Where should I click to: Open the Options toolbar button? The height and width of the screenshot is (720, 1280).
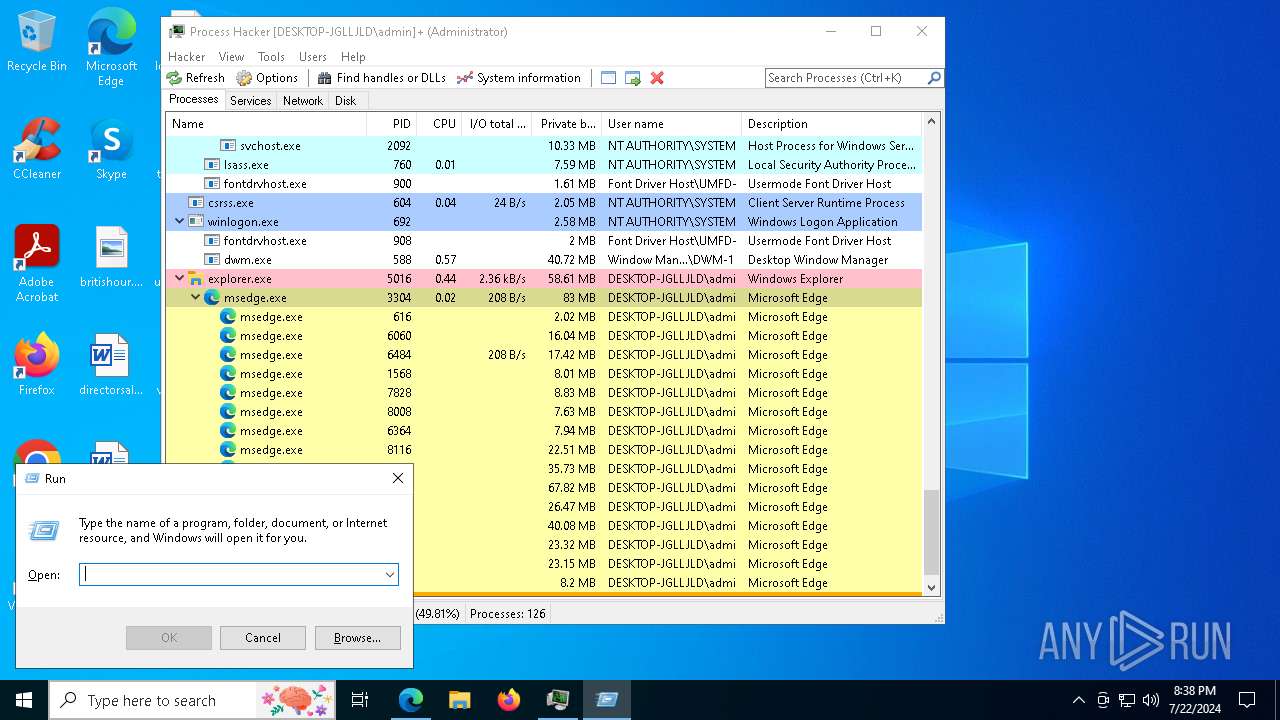tap(267, 78)
